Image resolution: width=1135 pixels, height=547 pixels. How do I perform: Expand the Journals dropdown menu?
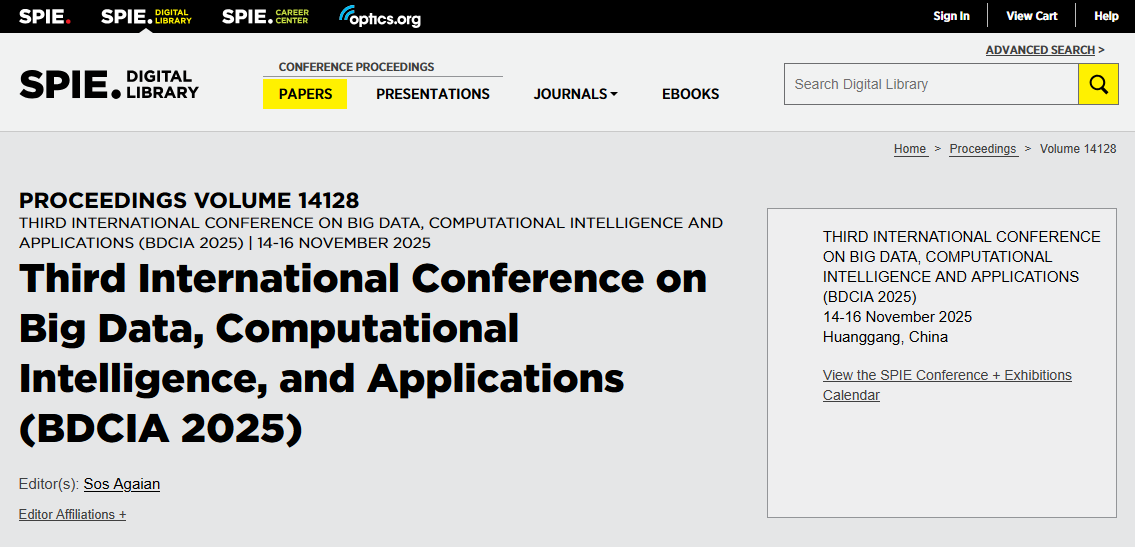(575, 94)
